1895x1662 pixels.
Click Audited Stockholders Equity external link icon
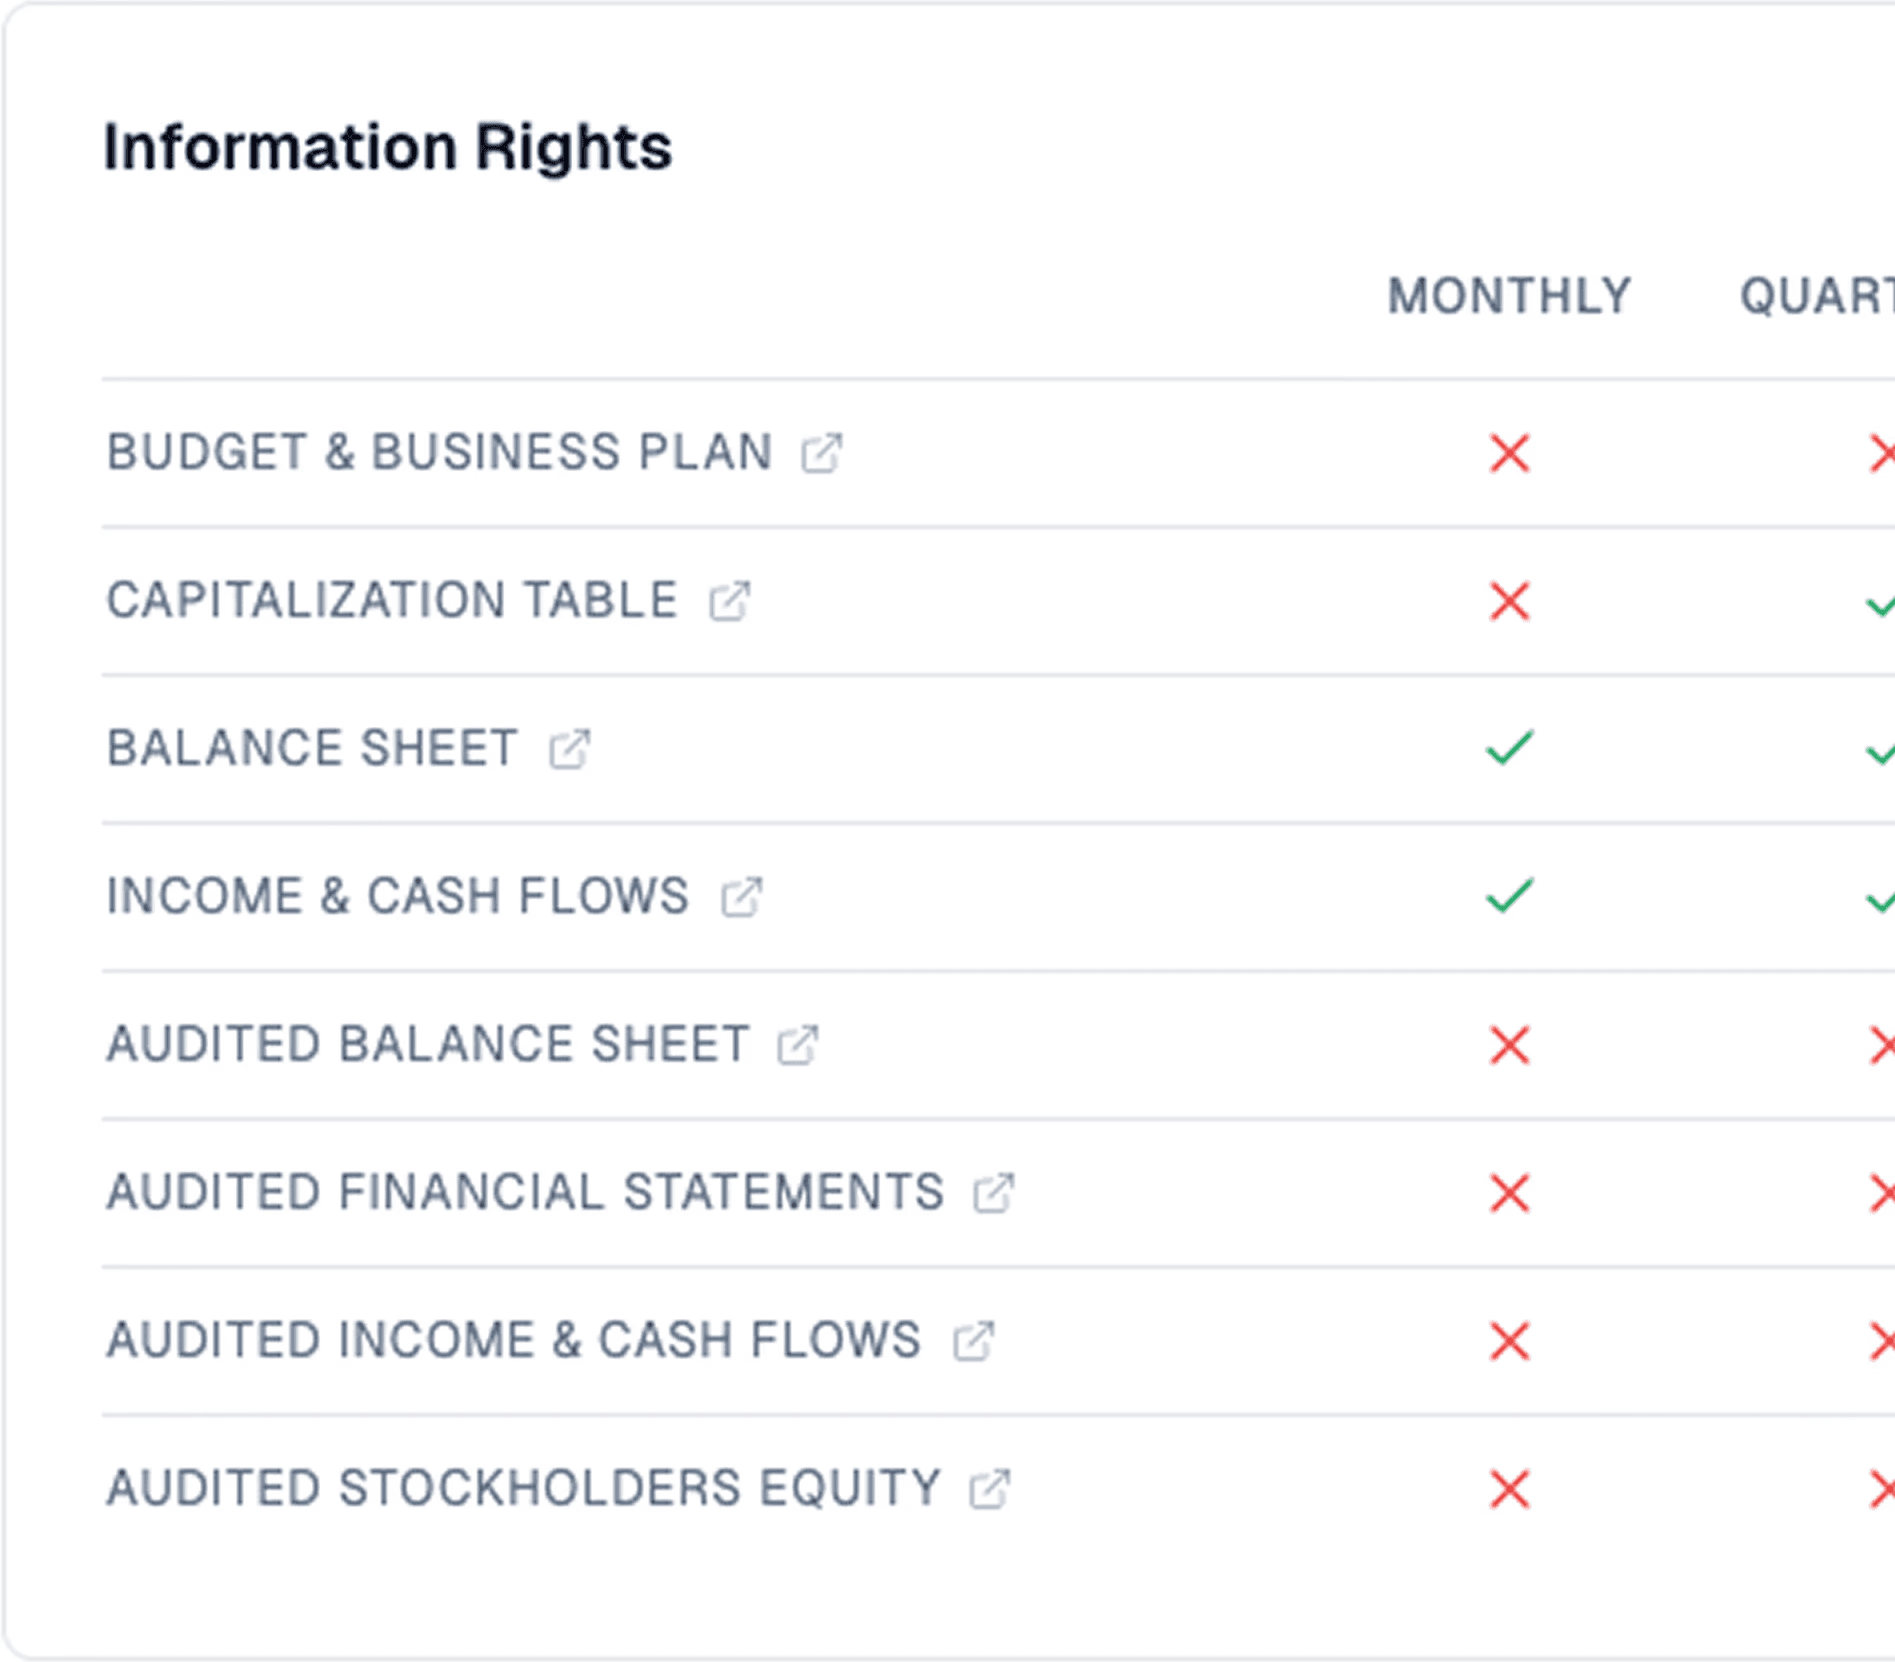click(x=990, y=1489)
